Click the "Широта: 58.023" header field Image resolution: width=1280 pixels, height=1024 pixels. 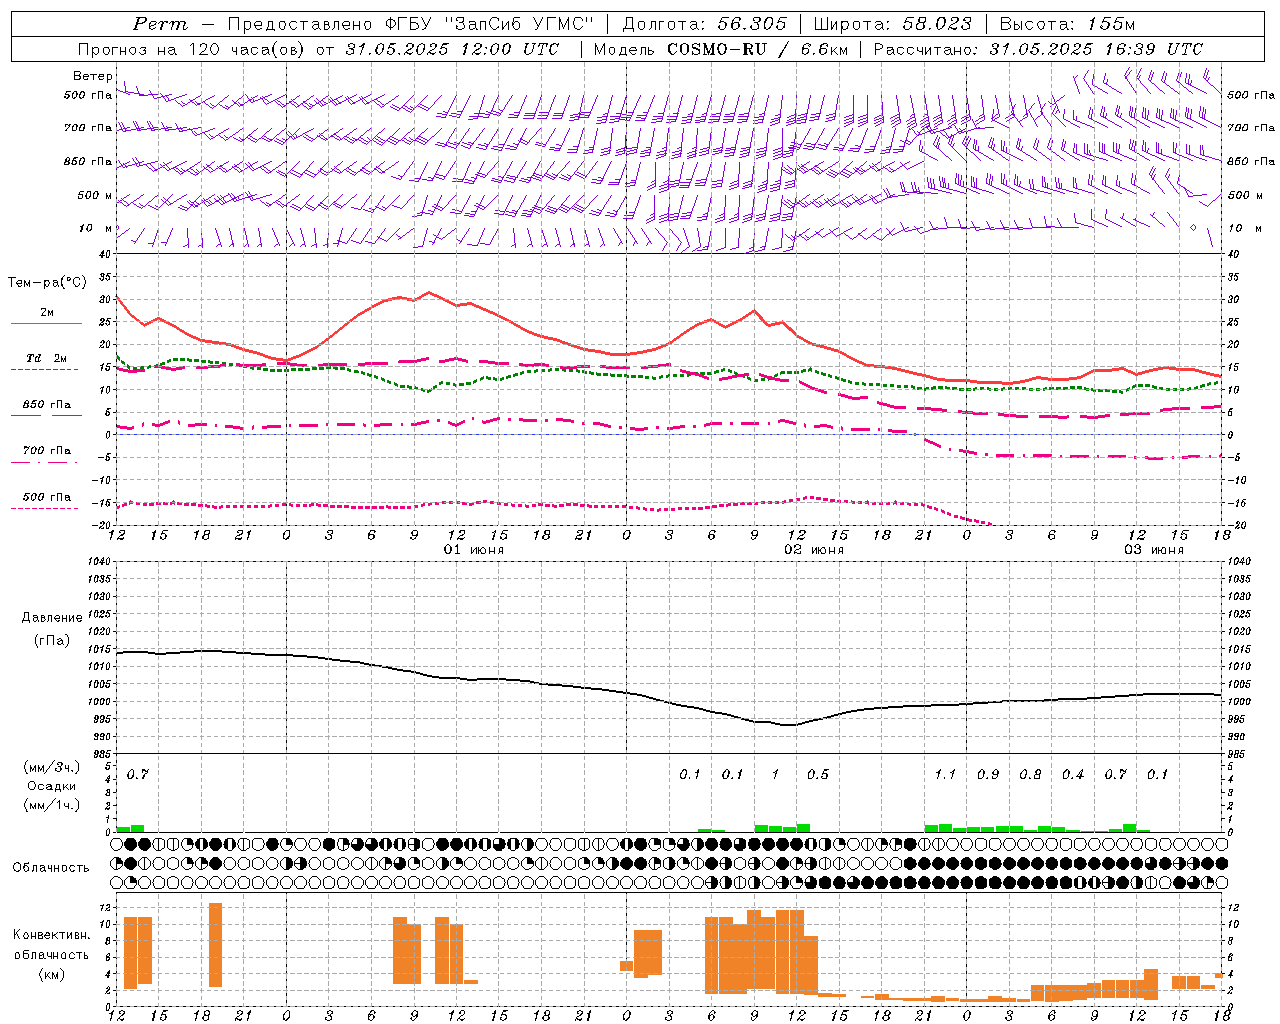click(x=893, y=24)
